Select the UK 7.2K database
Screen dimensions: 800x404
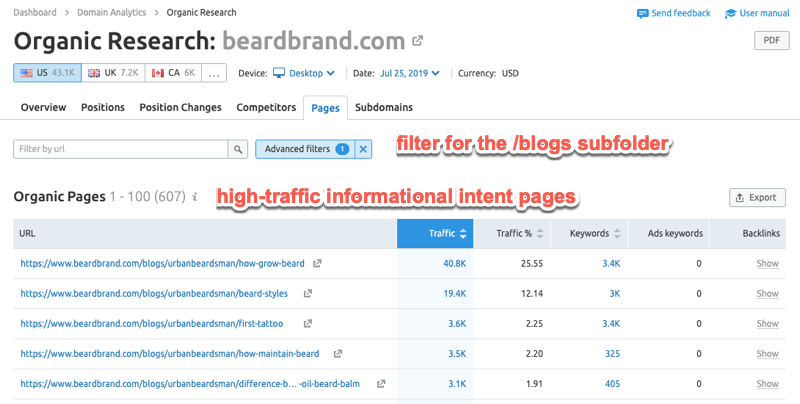(x=113, y=73)
